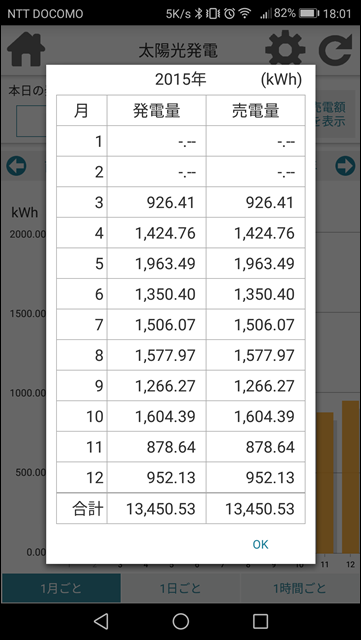361x640 pixels.
Task: Open settings via the gear icon
Action: [285, 49]
